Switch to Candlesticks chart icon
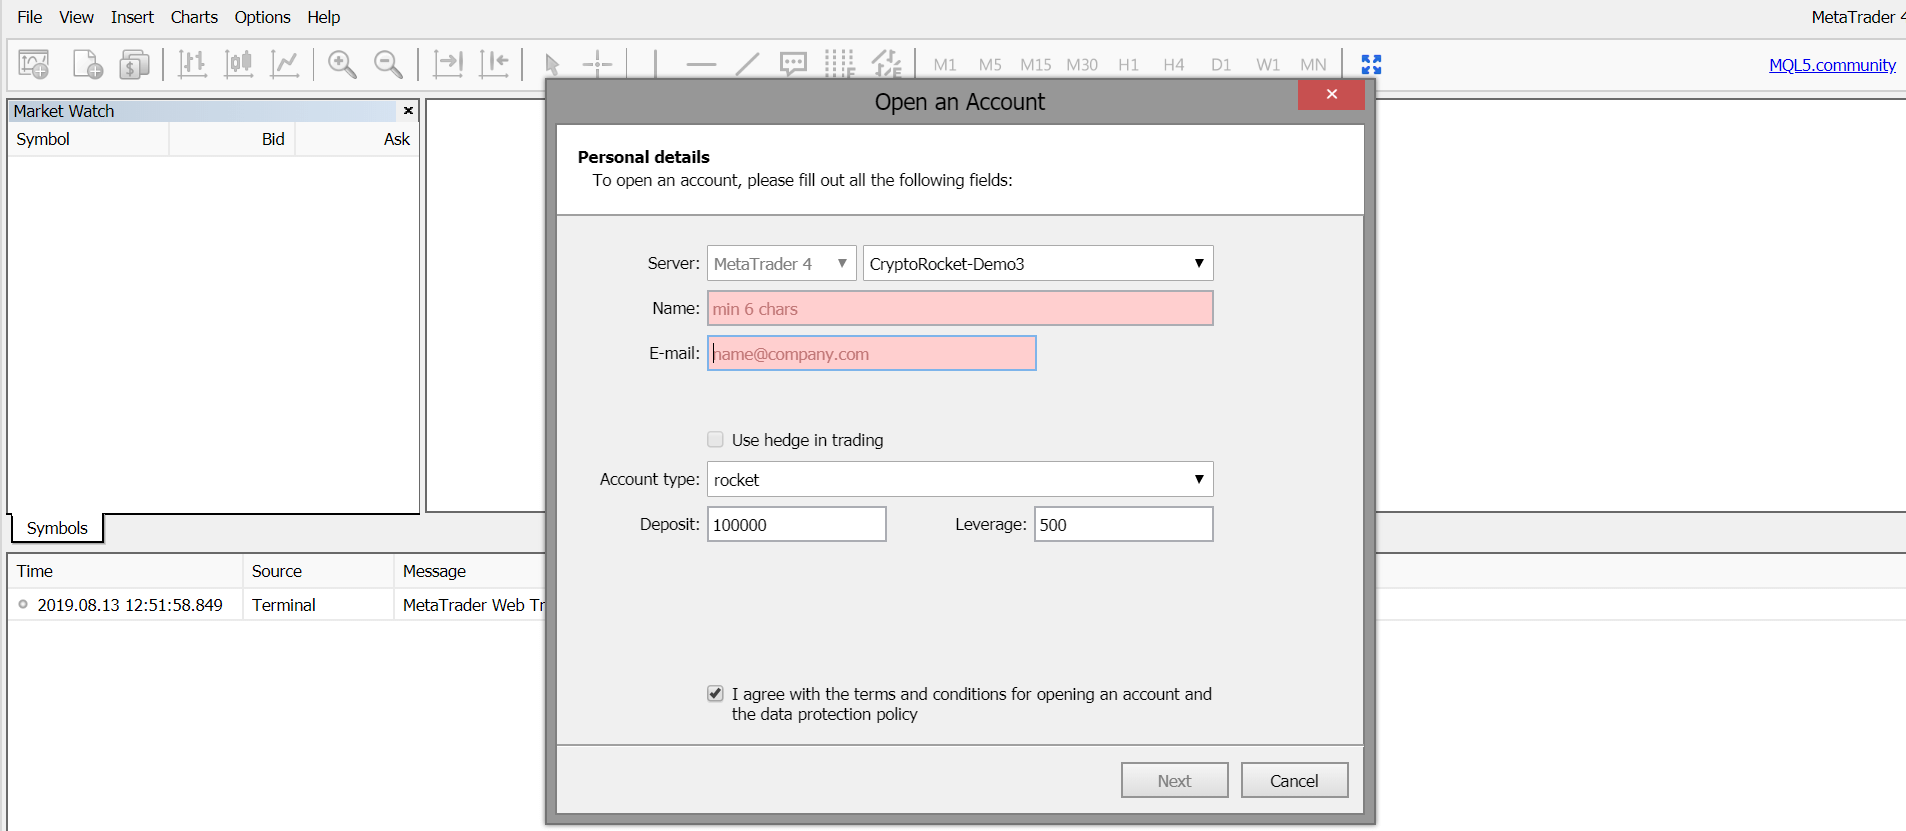This screenshot has width=1906, height=831. (x=239, y=64)
